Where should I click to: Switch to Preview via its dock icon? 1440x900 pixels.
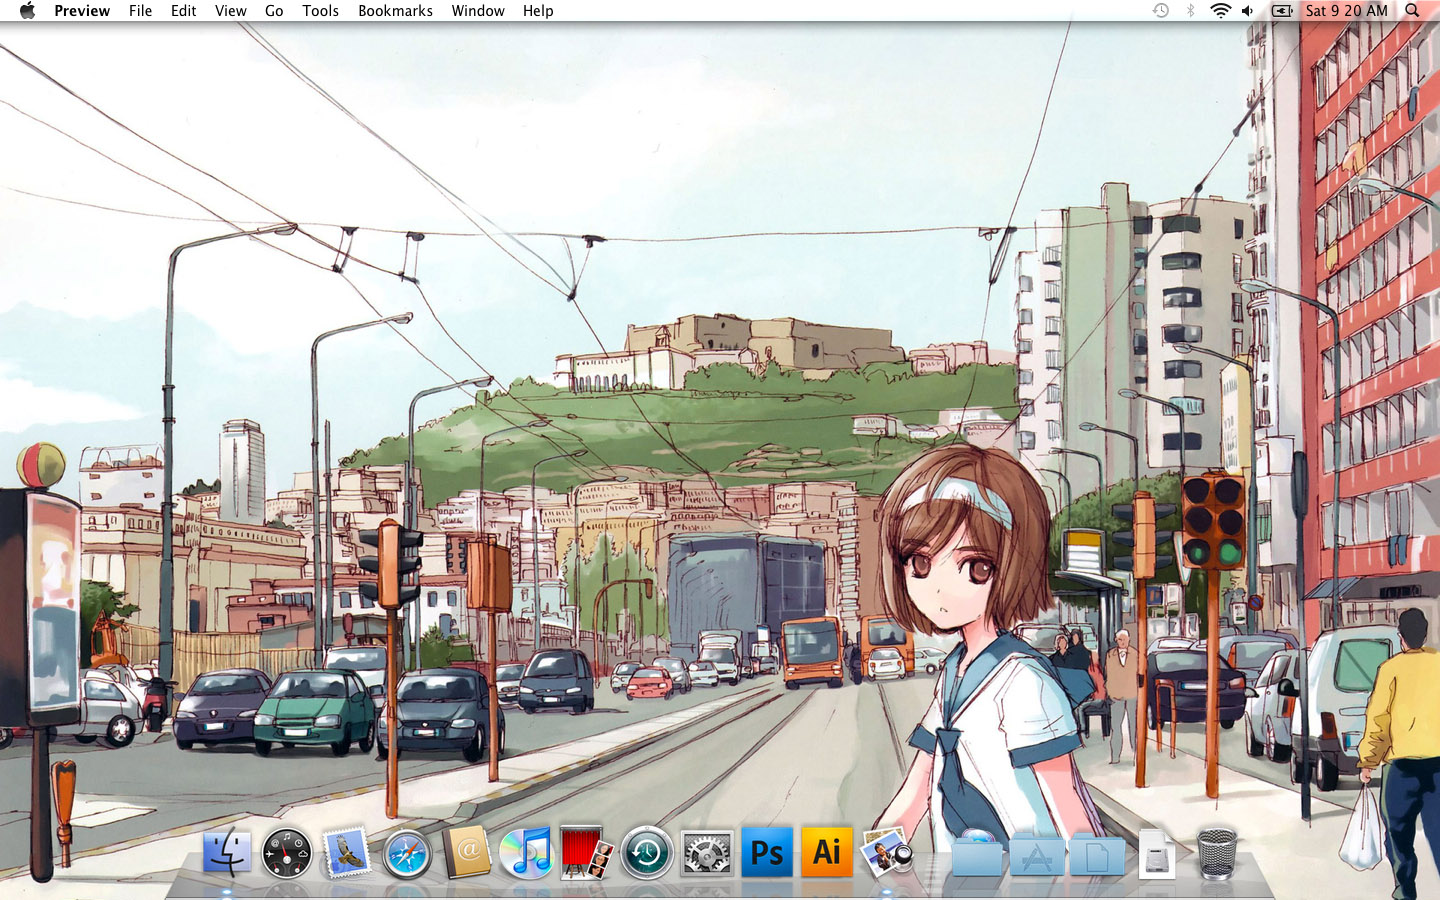tap(887, 853)
